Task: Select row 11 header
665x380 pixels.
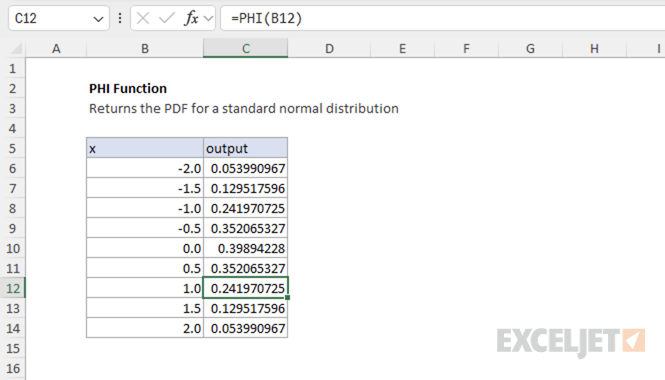Action: click(x=13, y=268)
